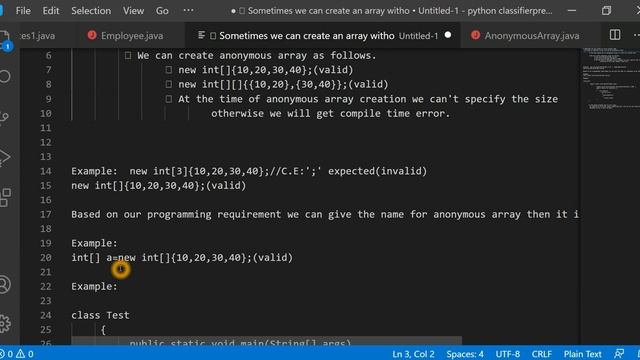Expand the overflow menu ellipsis in menu bar
This screenshot has height=360, width=640.
point(188,11)
